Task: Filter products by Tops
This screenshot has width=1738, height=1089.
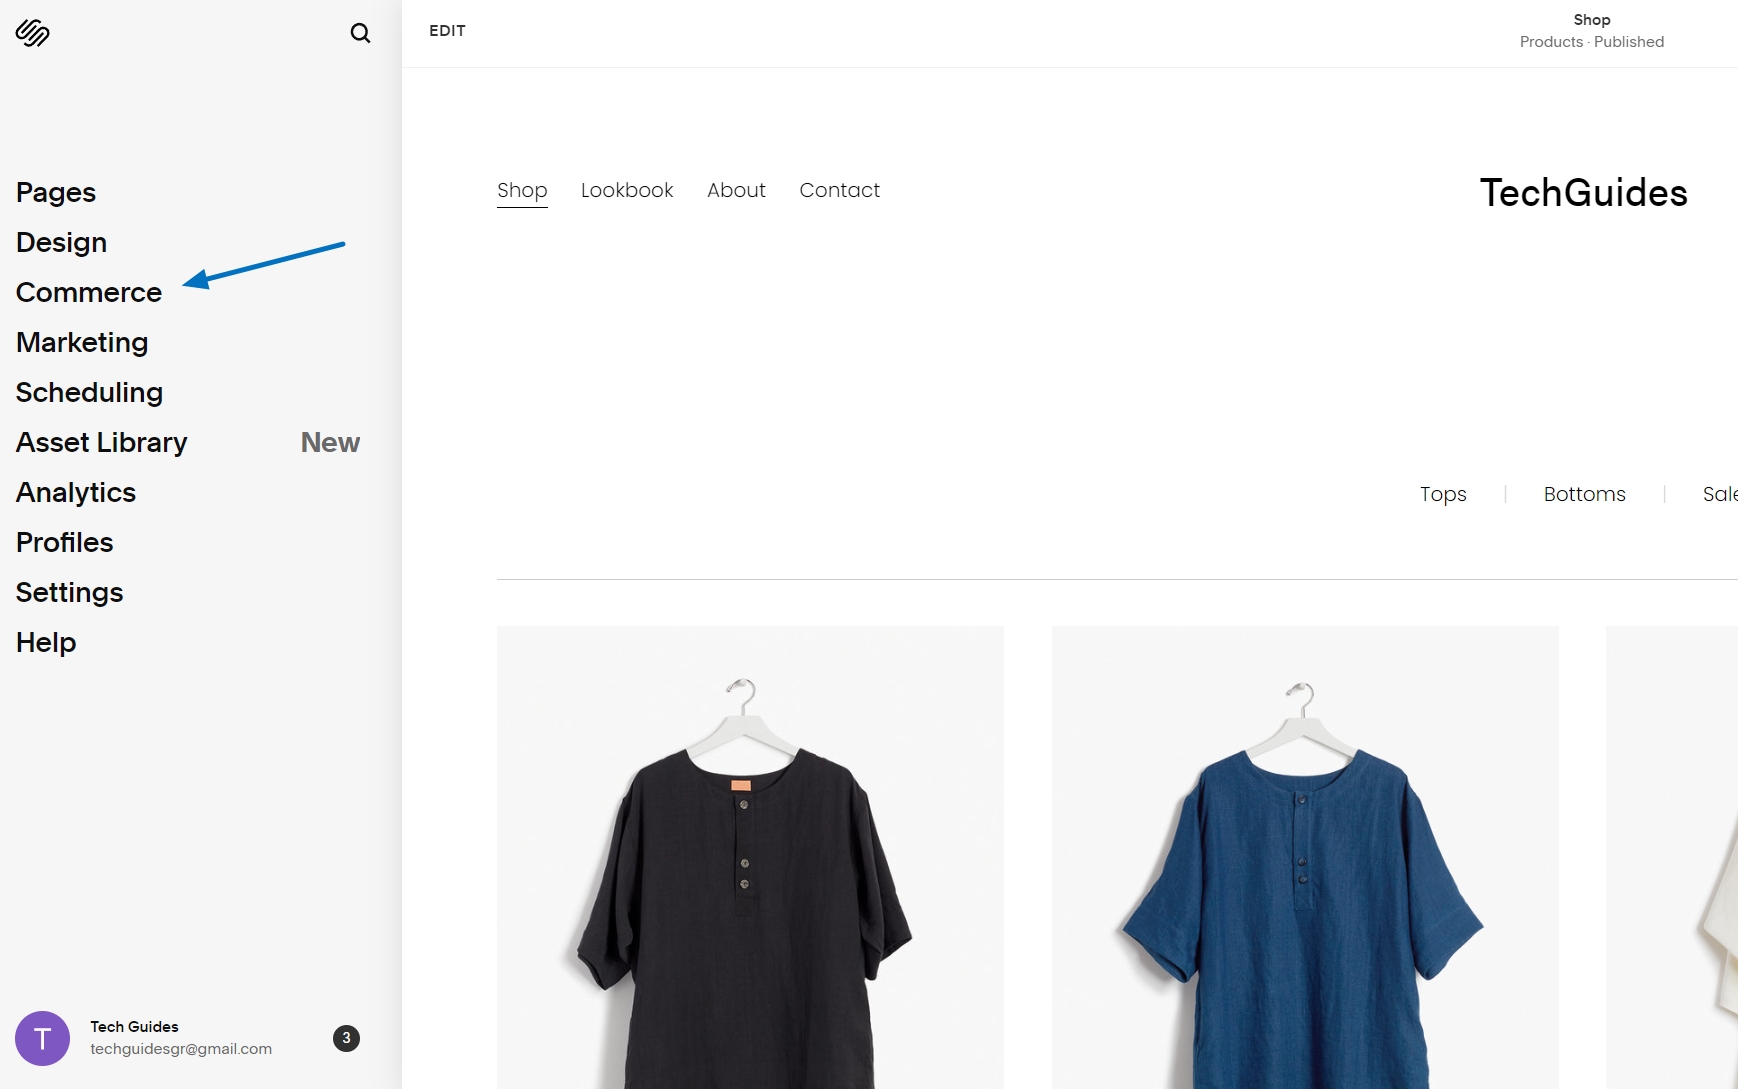Action: [x=1443, y=494]
